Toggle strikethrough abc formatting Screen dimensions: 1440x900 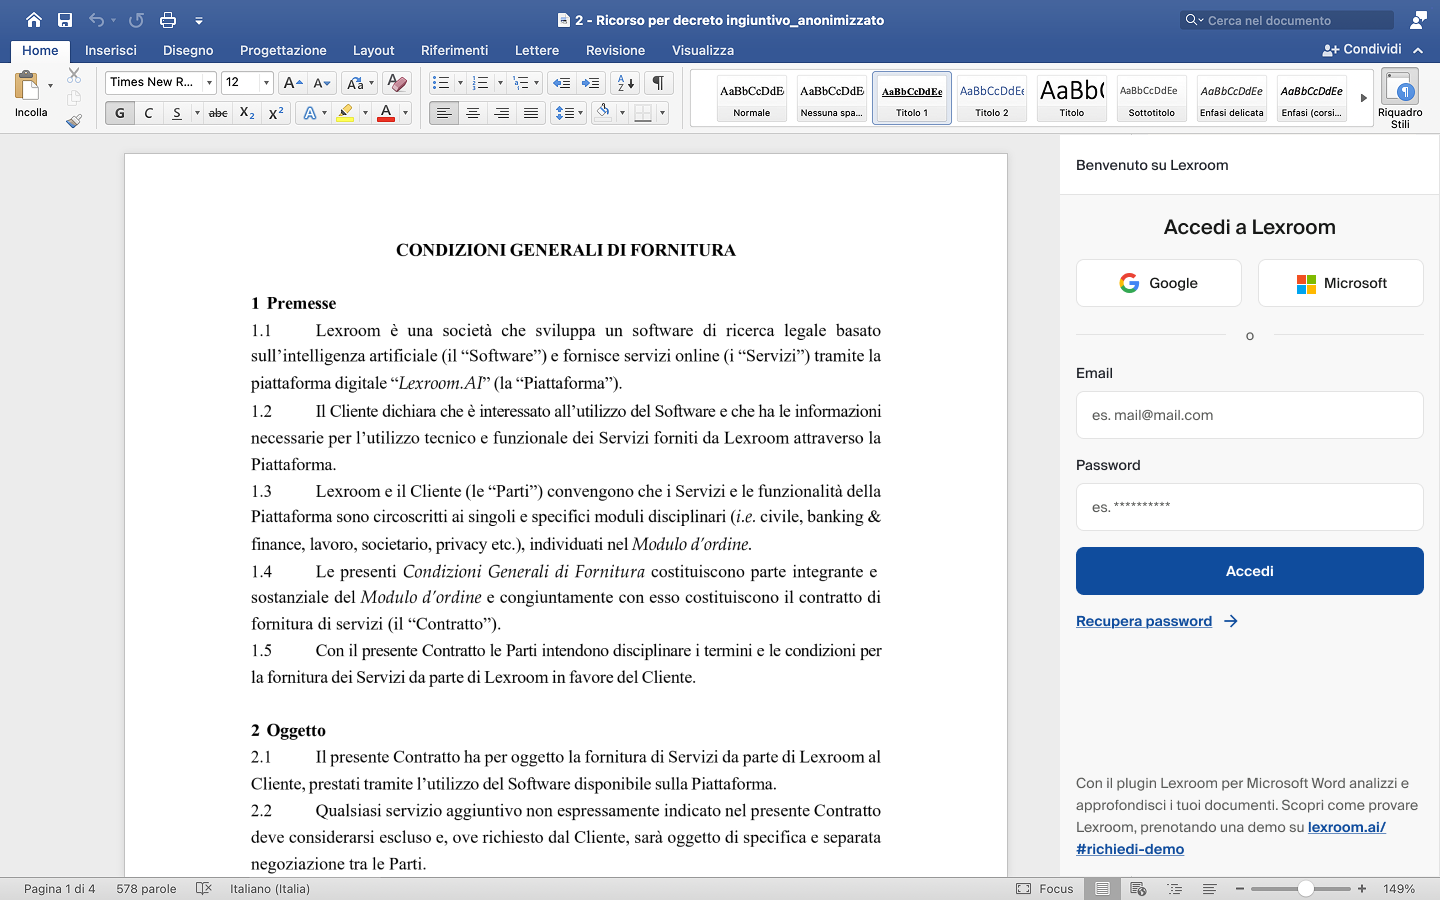[218, 113]
